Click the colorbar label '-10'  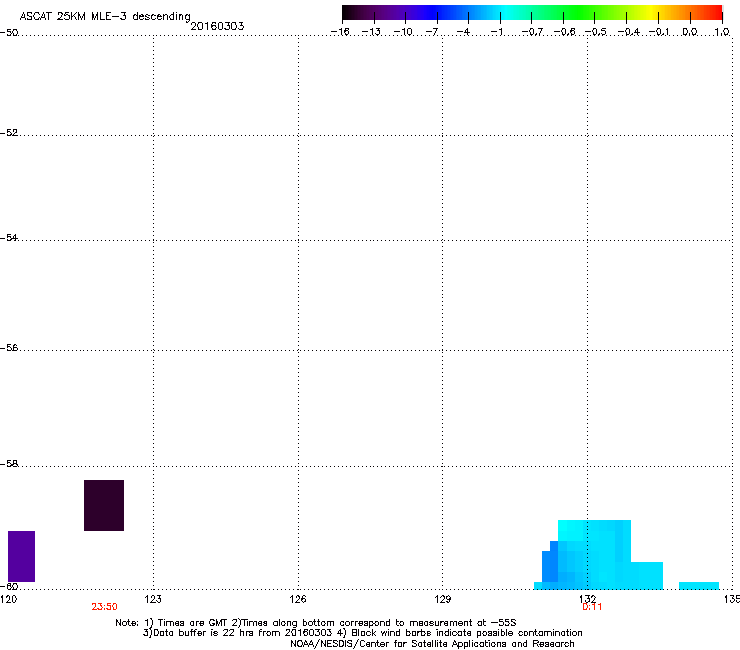(403, 32)
